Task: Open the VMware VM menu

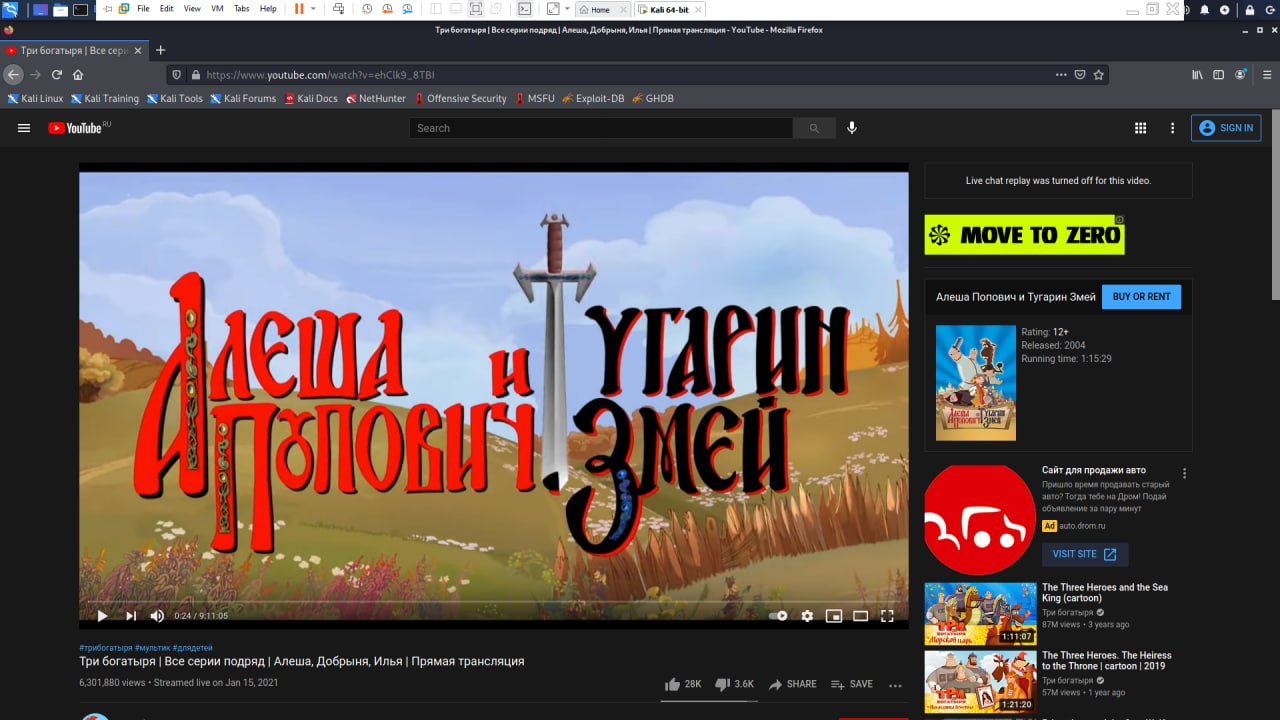Action: (217, 9)
